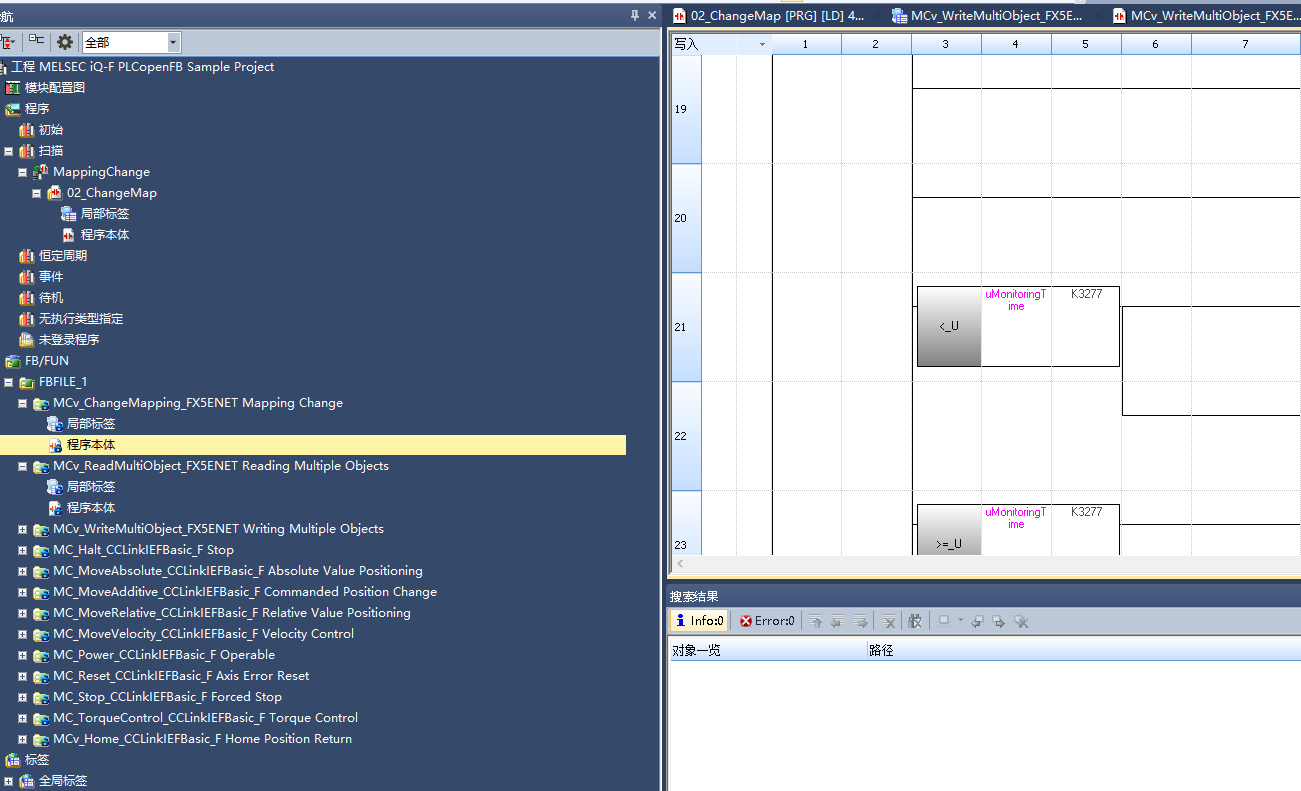Pin the navigation panel
The width and height of the screenshot is (1301, 791).
click(635, 15)
